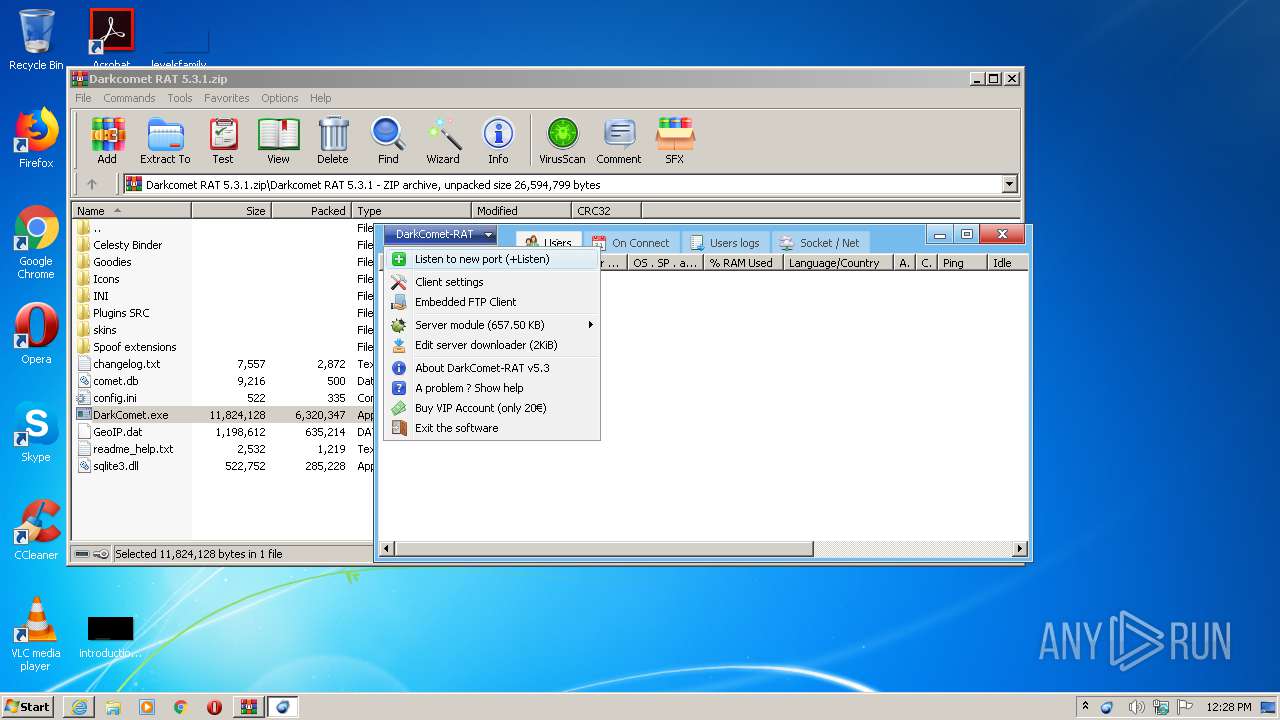Image resolution: width=1280 pixels, height=720 pixels.
Task: Sort by the % RAM Used column
Action: 741,263
